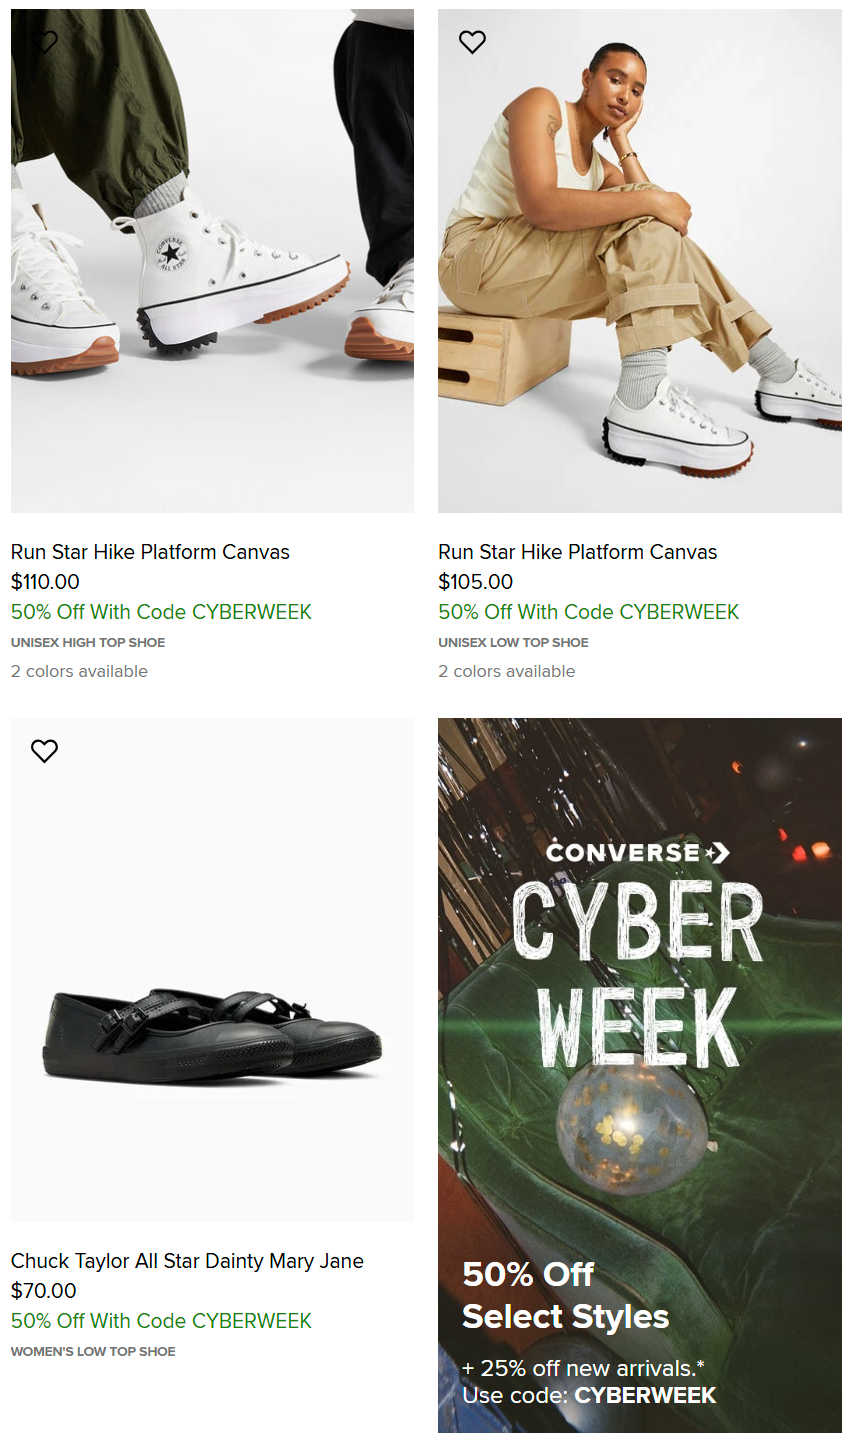Favorite the low top Run Star Hike

pyautogui.click(x=472, y=42)
